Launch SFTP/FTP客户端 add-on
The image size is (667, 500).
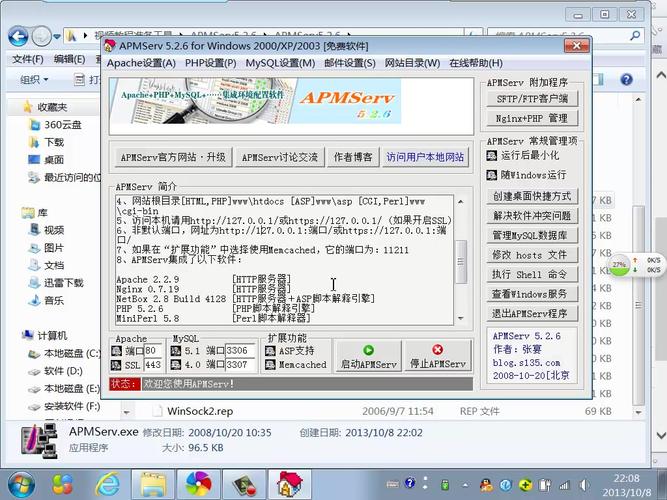532,99
